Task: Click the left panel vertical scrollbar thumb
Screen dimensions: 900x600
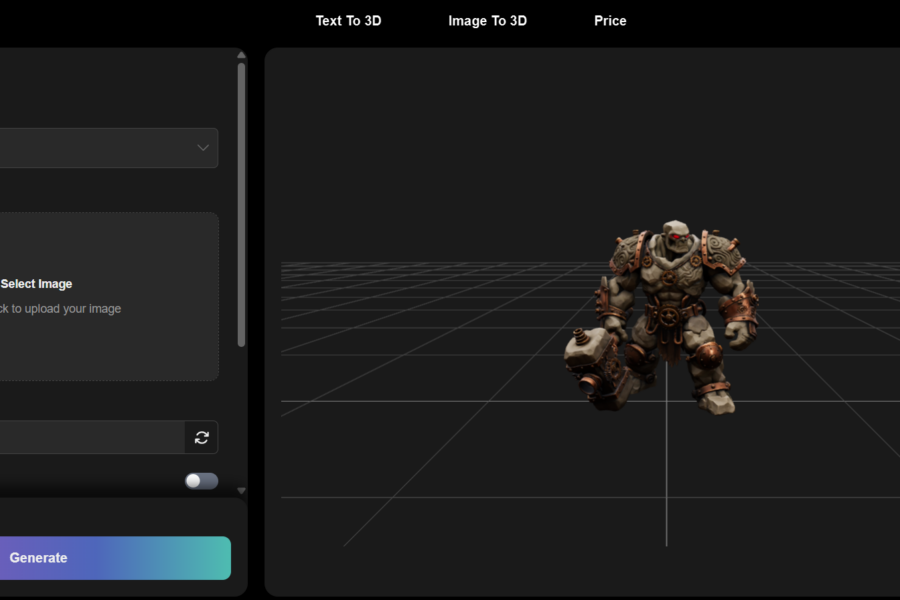Action: click(x=241, y=204)
